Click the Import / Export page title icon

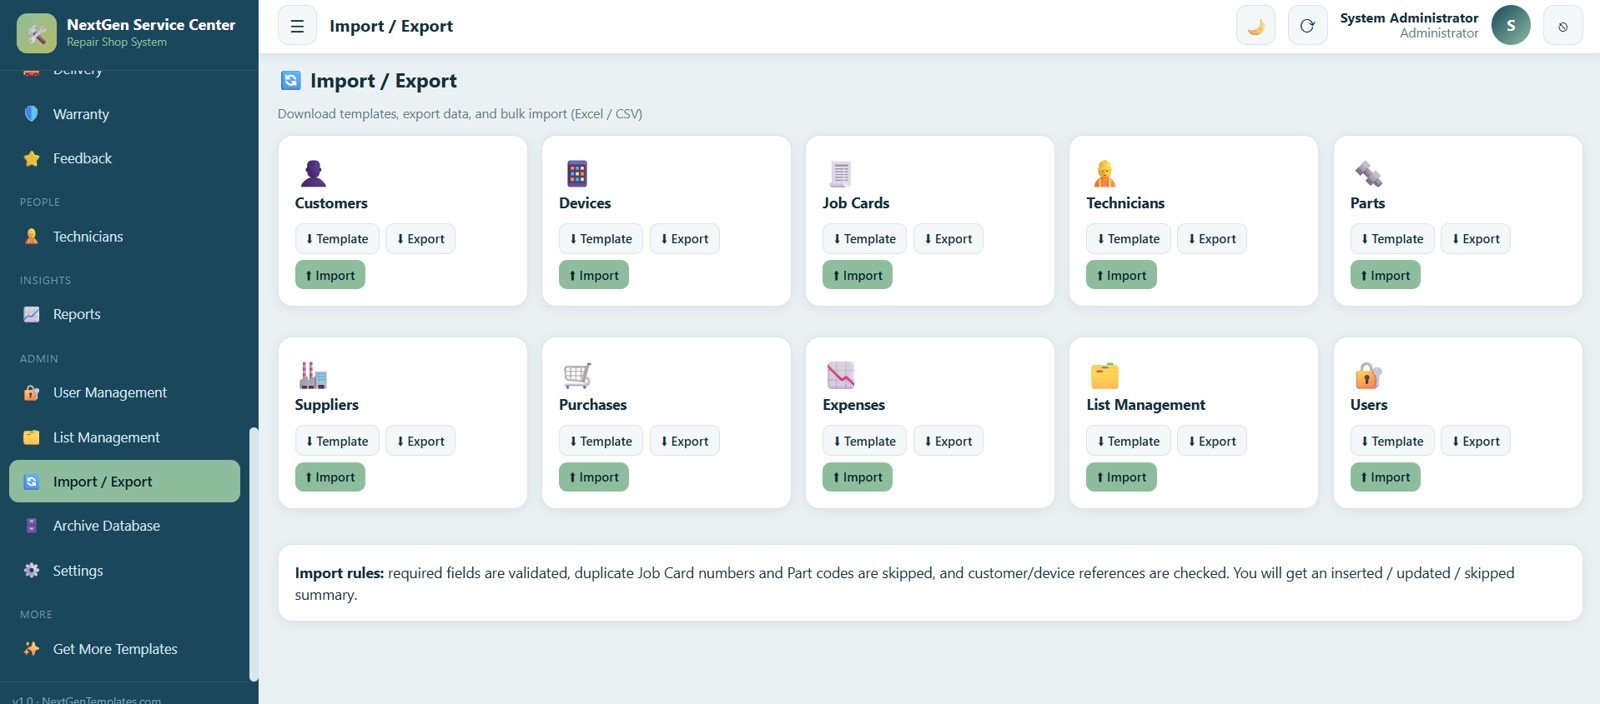pos(291,81)
